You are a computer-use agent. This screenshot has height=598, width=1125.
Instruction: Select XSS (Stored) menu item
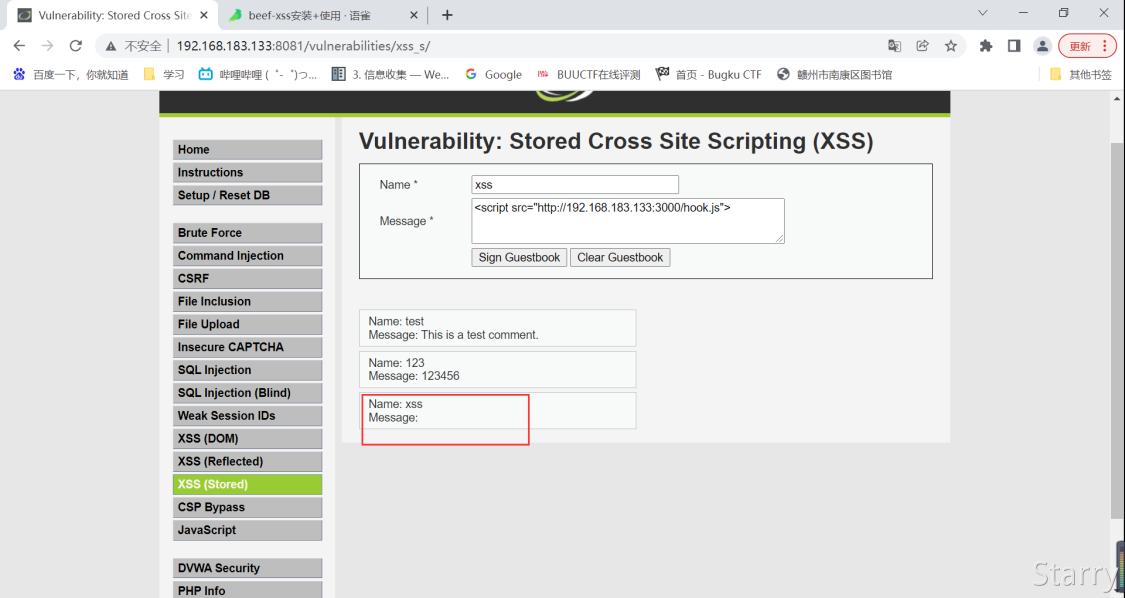[x=248, y=485]
